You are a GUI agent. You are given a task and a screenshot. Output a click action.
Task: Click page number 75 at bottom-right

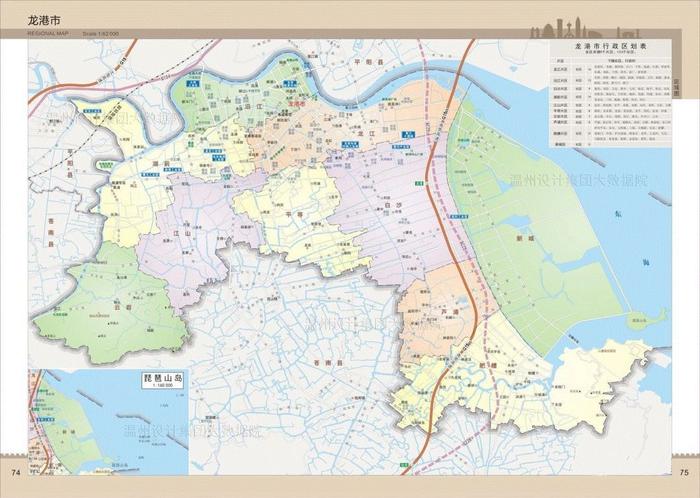(684, 472)
